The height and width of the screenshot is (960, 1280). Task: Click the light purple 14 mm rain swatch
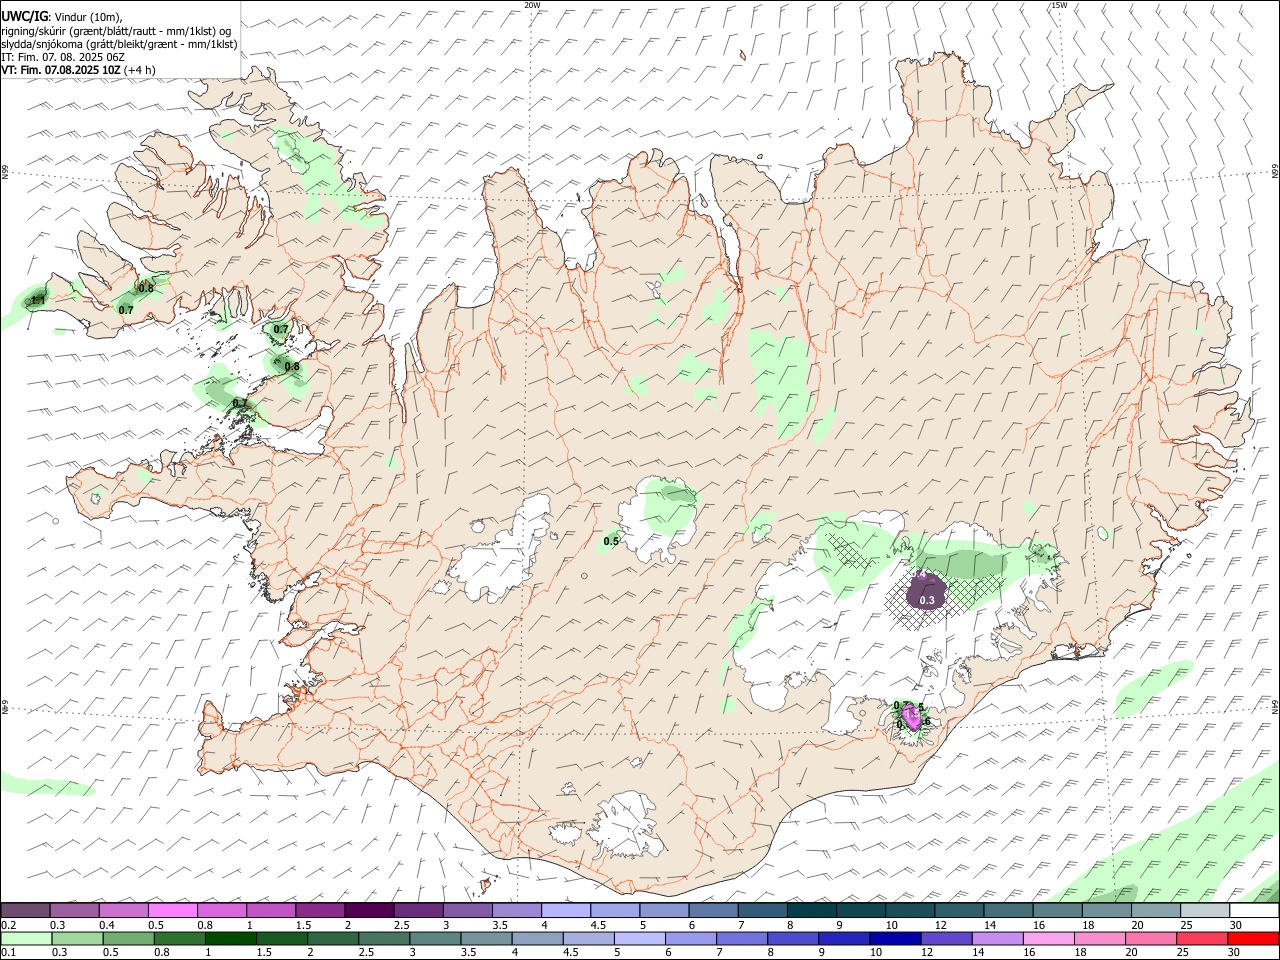point(997,938)
